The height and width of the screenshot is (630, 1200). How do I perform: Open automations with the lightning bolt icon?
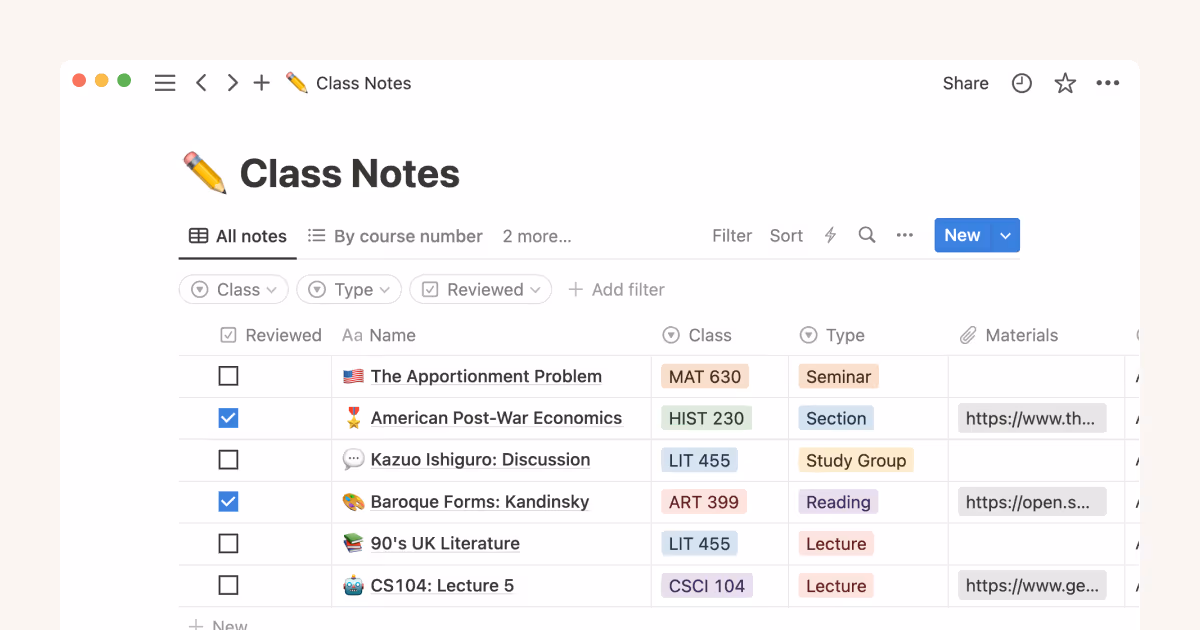[830, 235]
